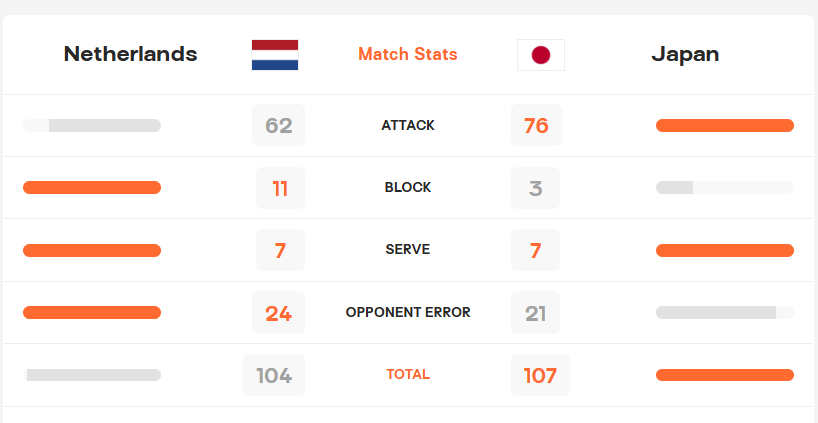Click Japan's orange attack bar
The width and height of the screenshot is (818, 423).
725,125
